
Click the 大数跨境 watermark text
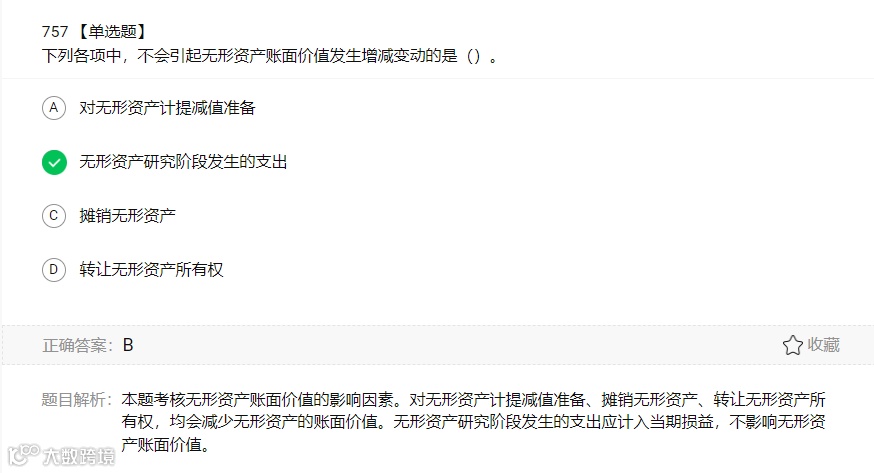(x=79, y=456)
